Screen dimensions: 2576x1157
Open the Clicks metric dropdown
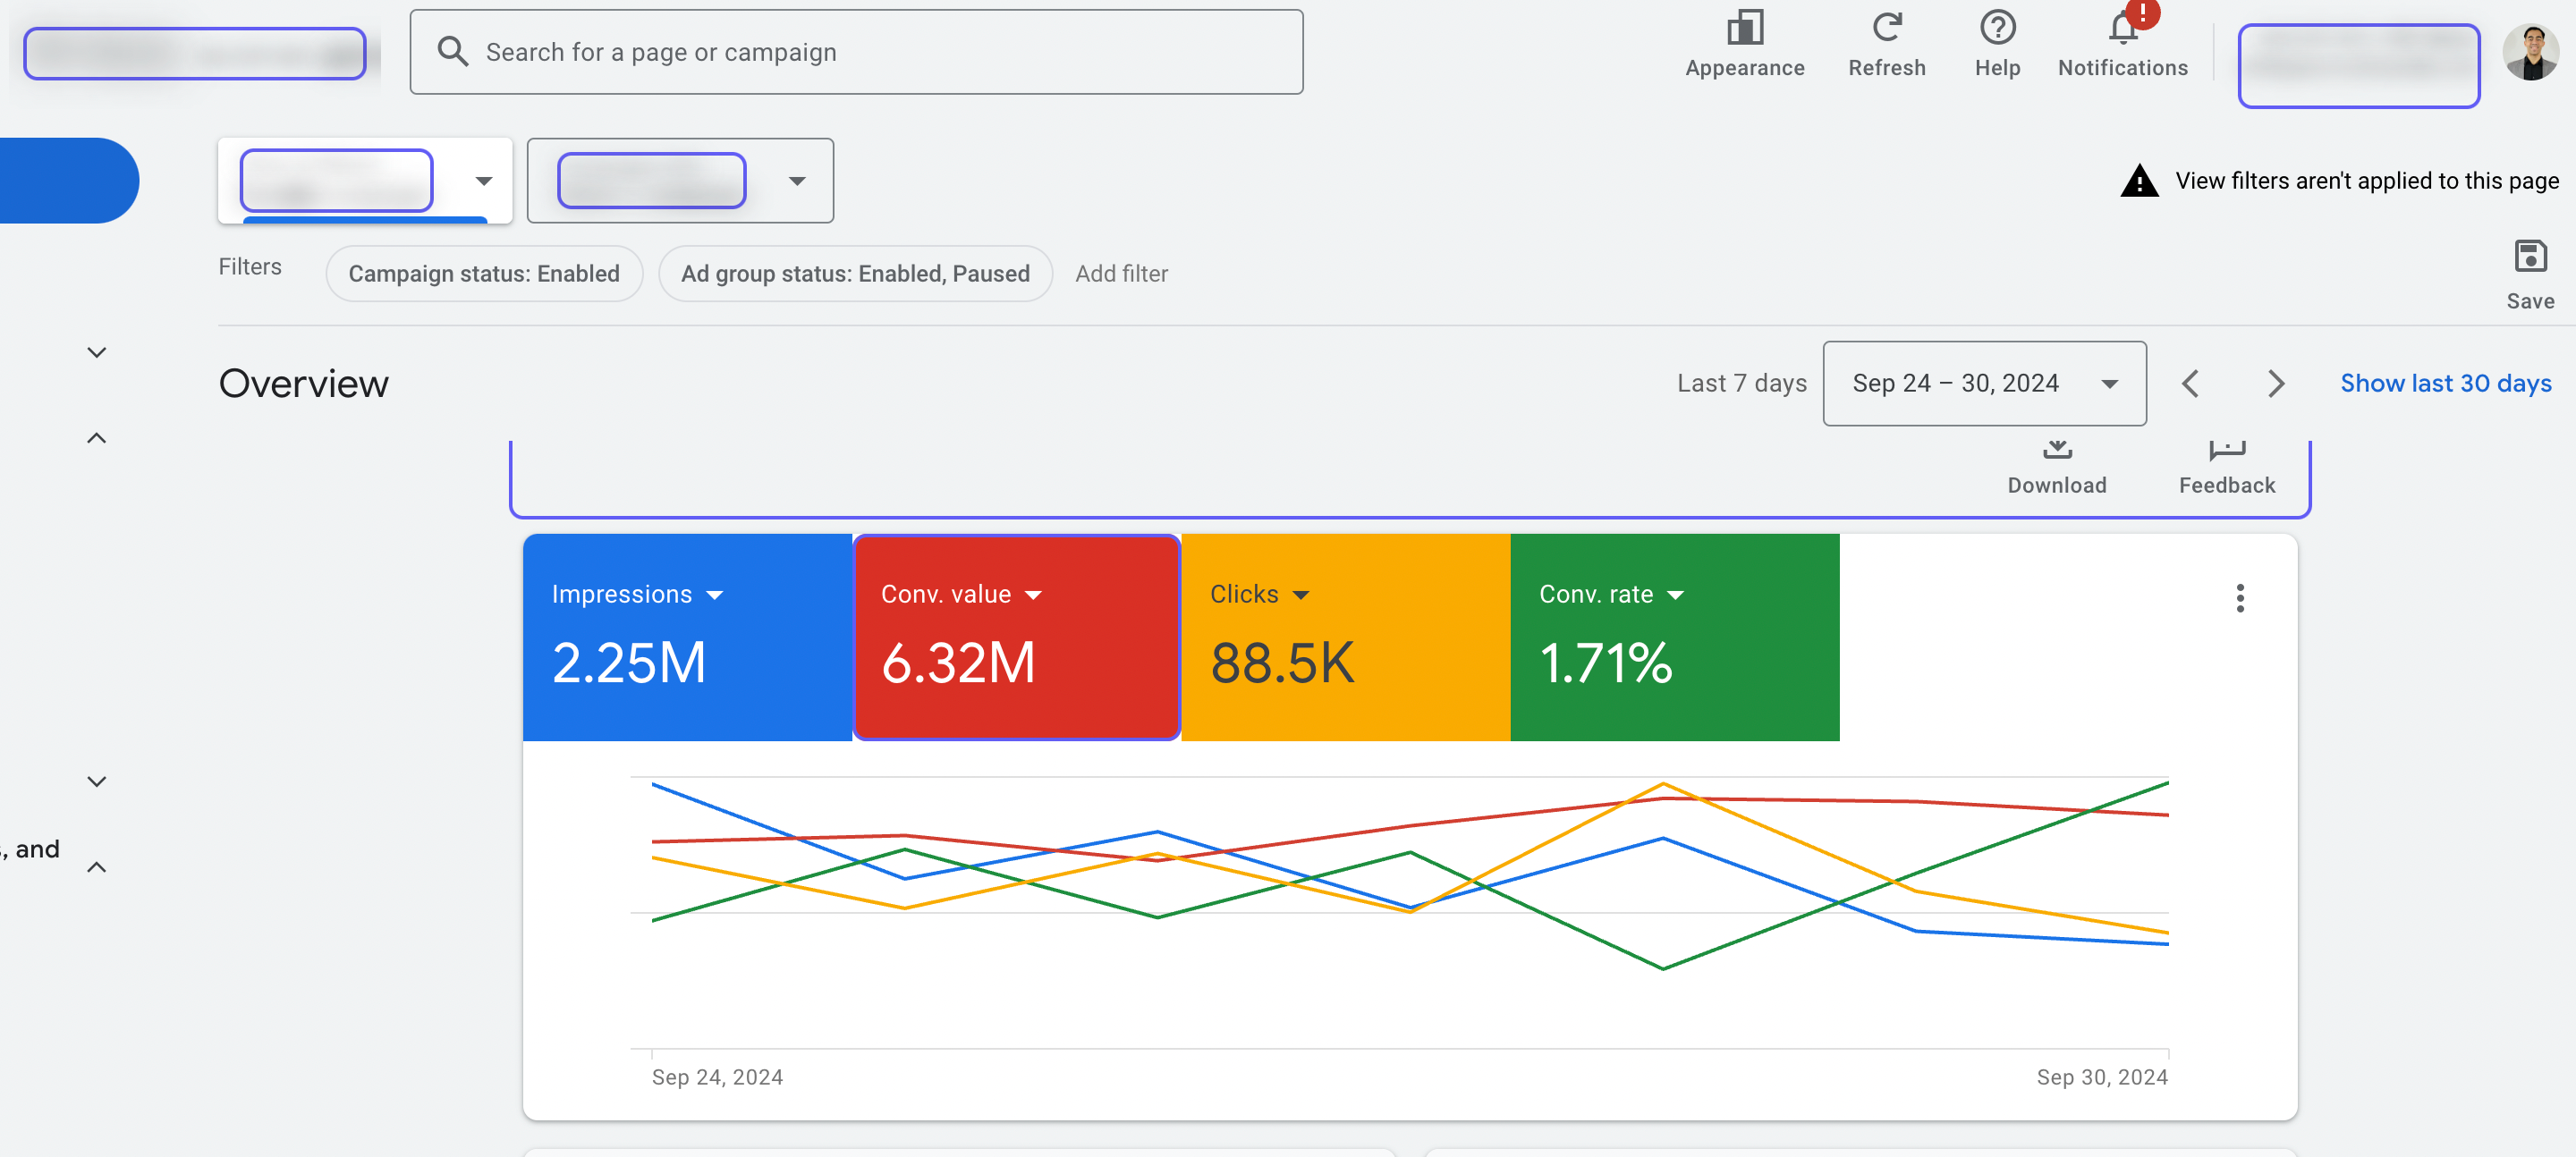click(x=1300, y=595)
